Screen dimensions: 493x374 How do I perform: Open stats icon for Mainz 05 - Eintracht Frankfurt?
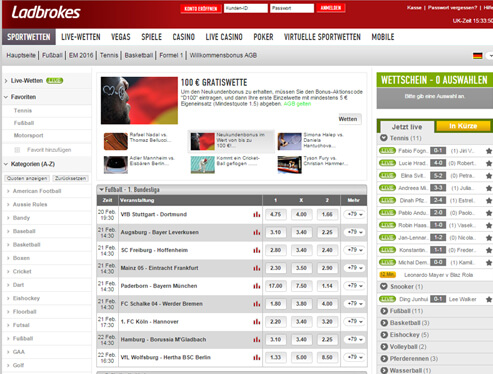click(x=256, y=268)
